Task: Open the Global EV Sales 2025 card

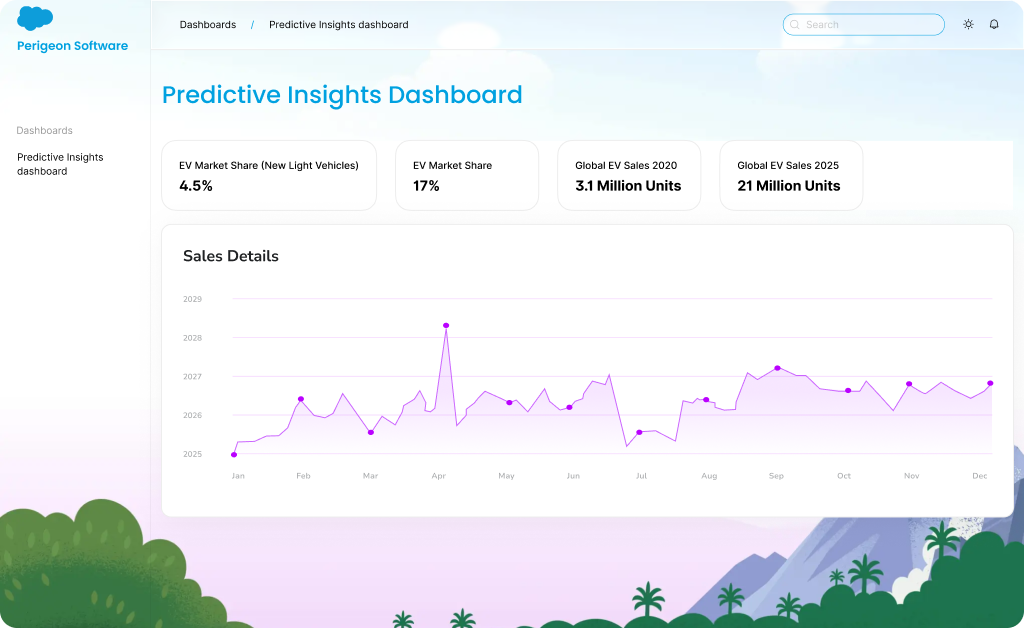Action: tap(791, 176)
